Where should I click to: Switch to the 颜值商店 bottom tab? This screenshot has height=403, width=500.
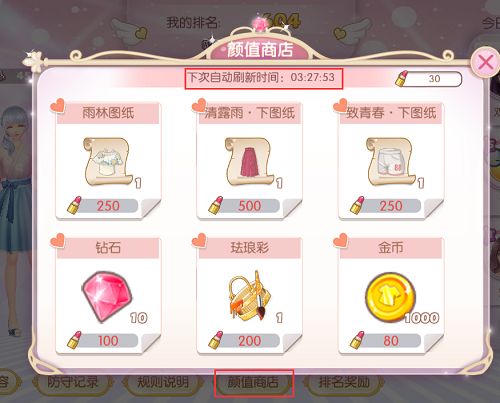(x=253, y=382)
